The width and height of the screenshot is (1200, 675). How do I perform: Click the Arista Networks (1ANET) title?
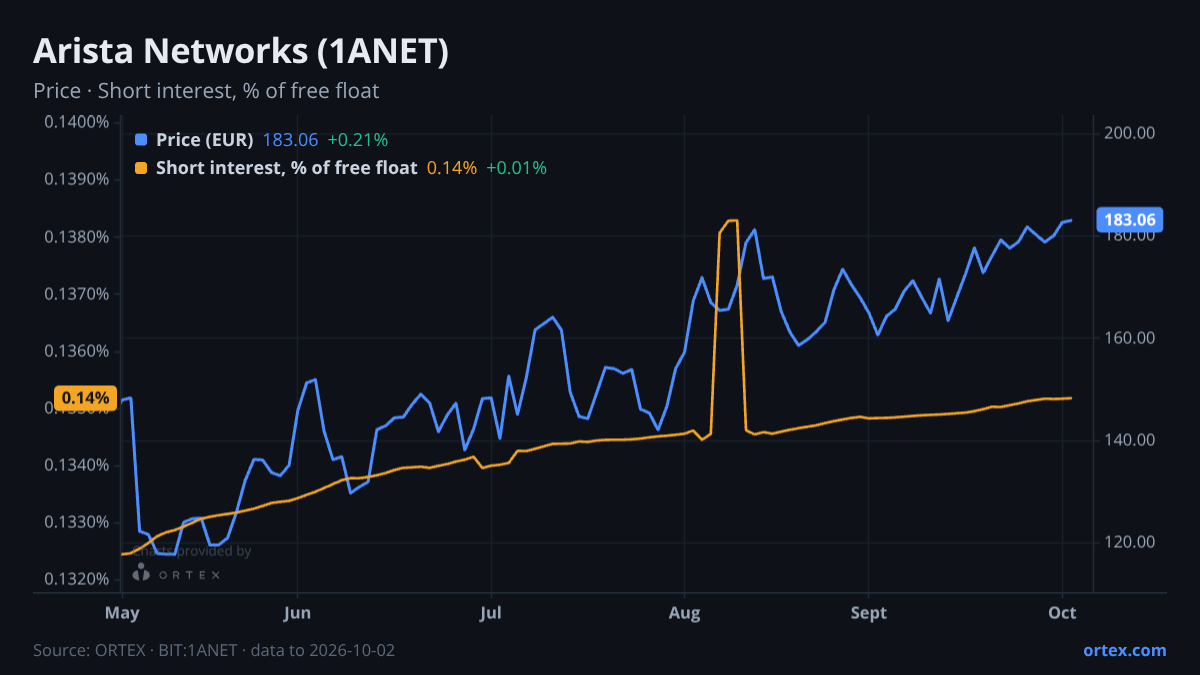pos(241,52)
